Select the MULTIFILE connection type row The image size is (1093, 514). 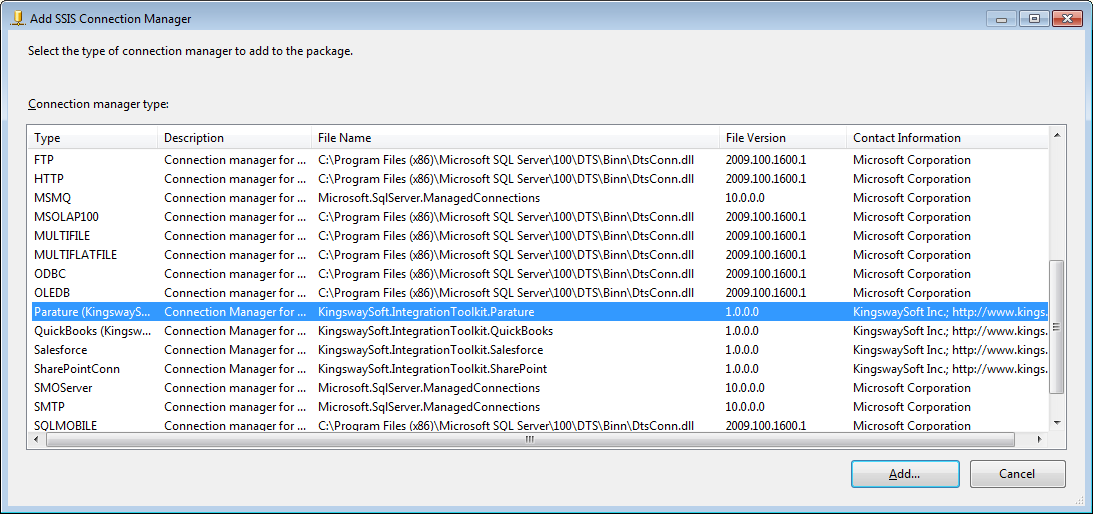(537, 236)
